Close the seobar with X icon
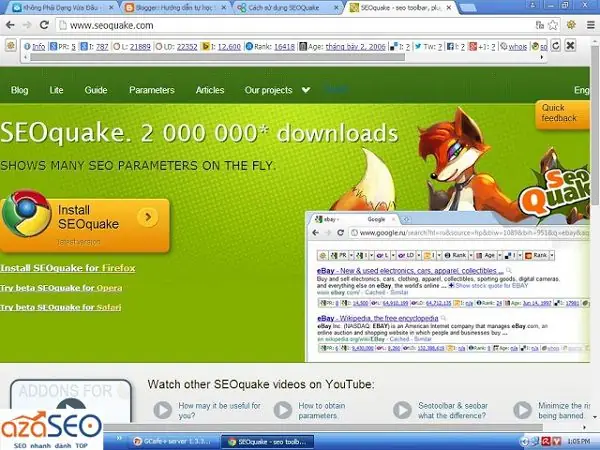The width and height of the screenshot is (600, 450). point(570,46)
